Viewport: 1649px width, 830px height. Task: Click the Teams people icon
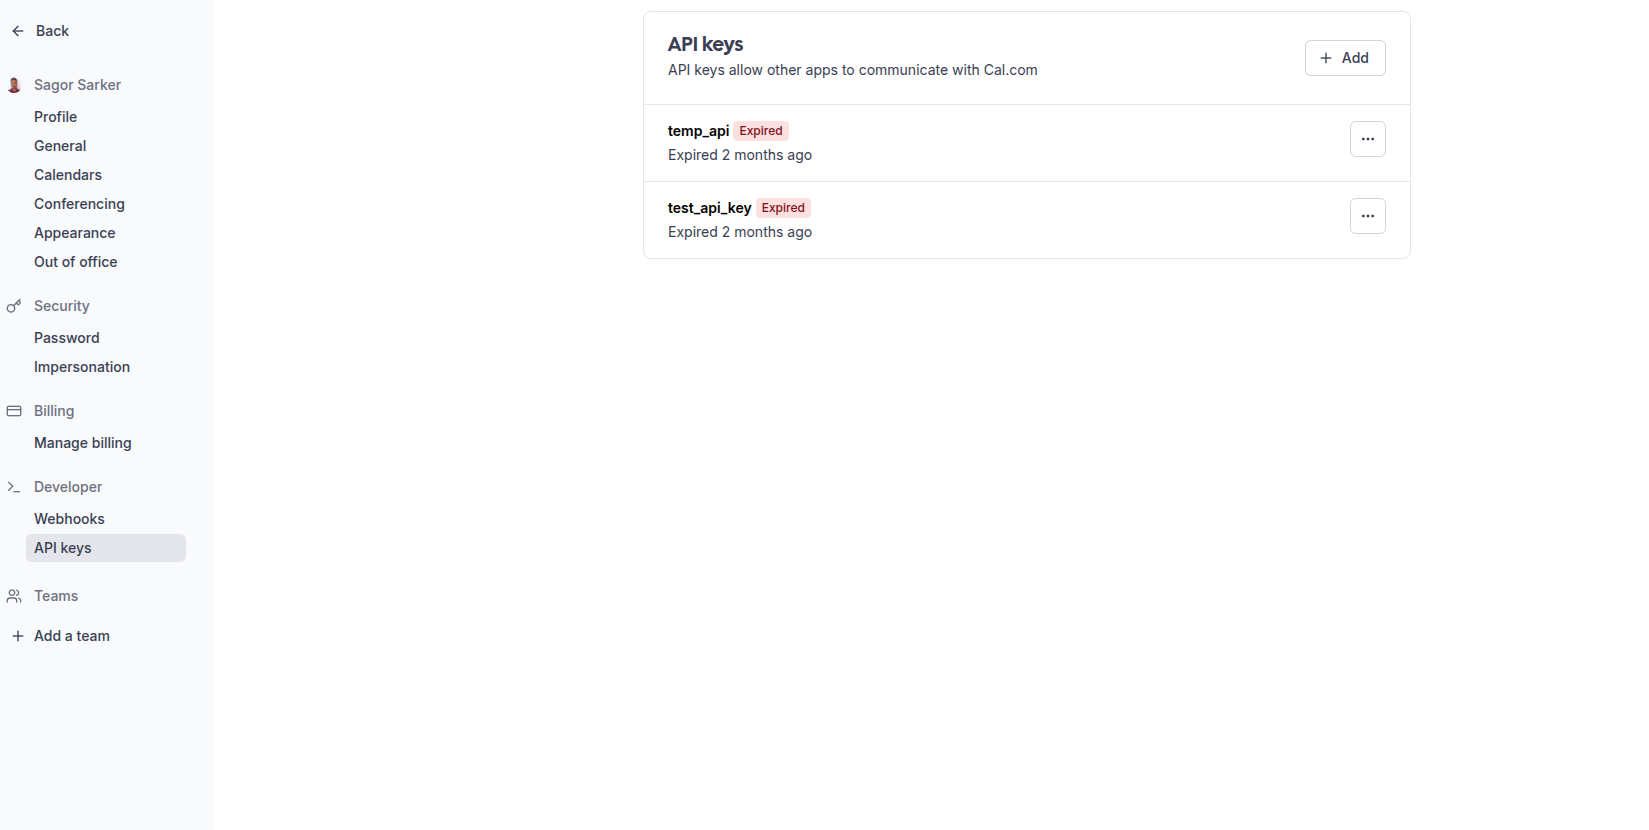[x=14, y=596]
